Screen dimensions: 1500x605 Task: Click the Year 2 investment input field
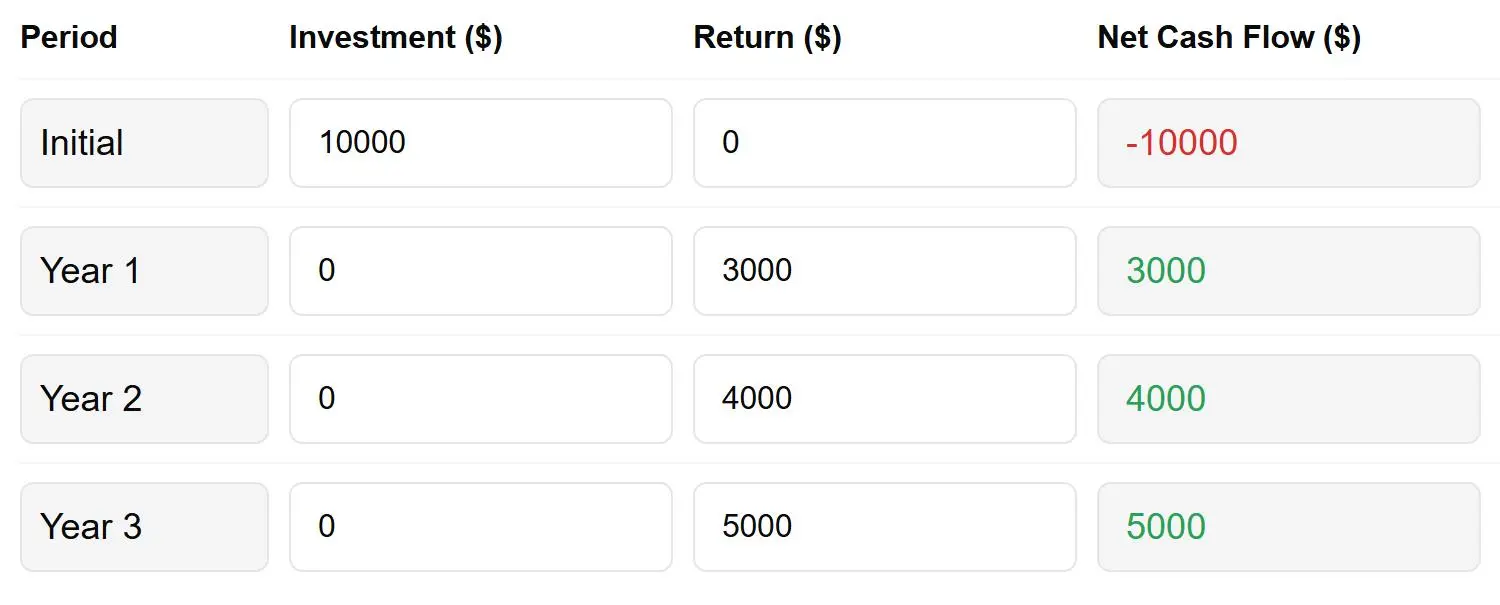point(480,398)
